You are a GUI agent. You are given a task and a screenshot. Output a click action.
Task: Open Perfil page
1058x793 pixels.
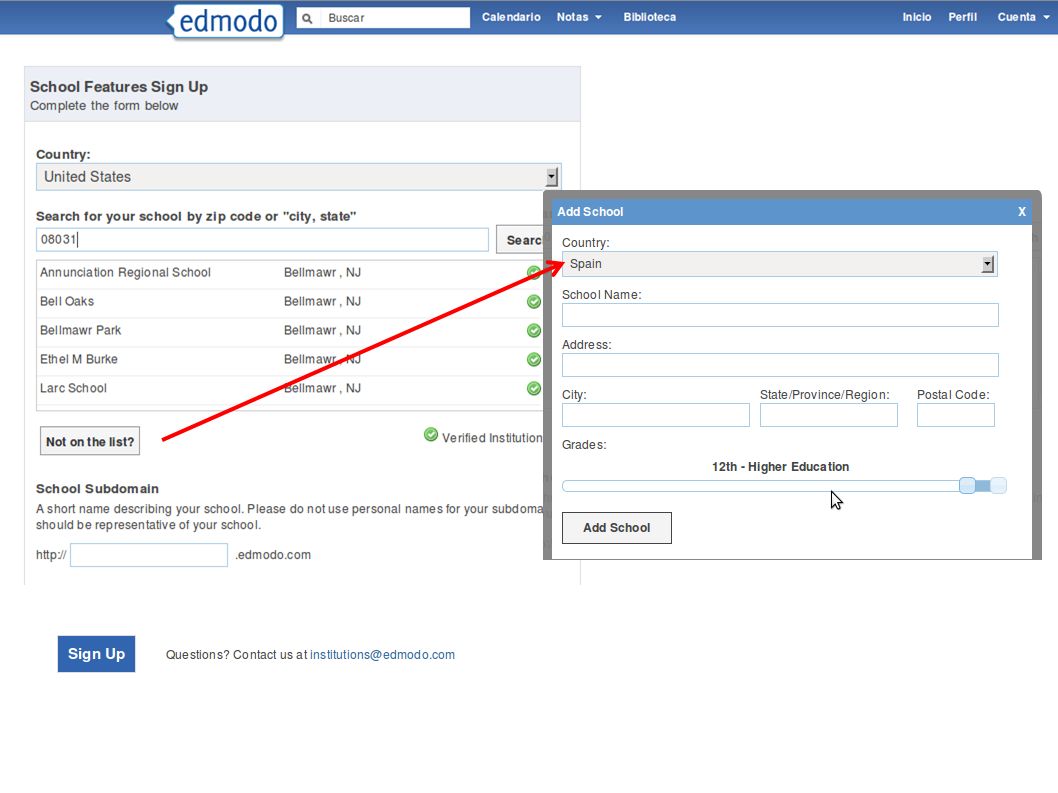coord(962,18)
